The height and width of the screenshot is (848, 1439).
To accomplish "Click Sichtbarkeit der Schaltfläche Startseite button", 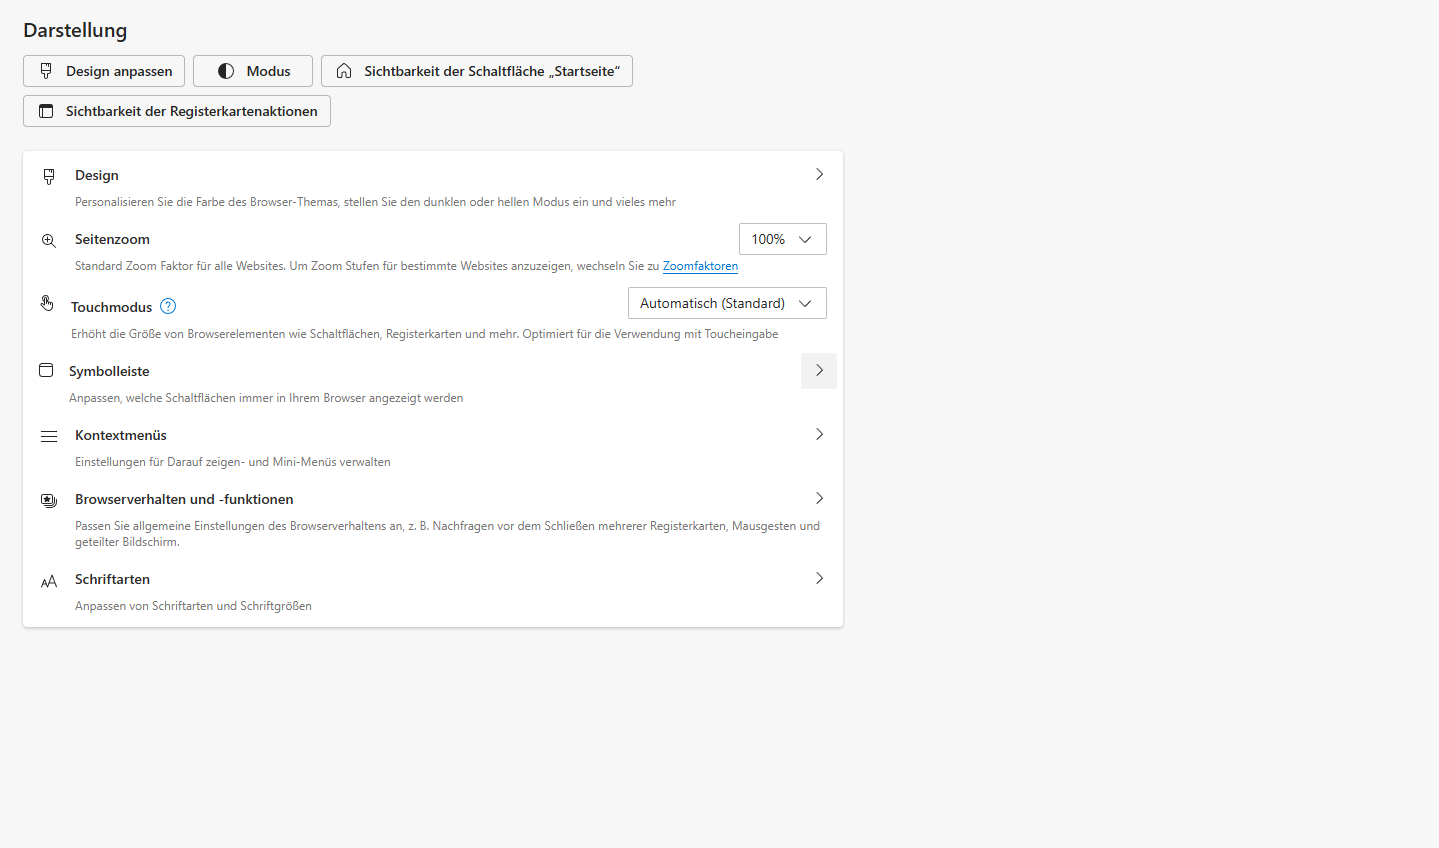I will point(477,71).
